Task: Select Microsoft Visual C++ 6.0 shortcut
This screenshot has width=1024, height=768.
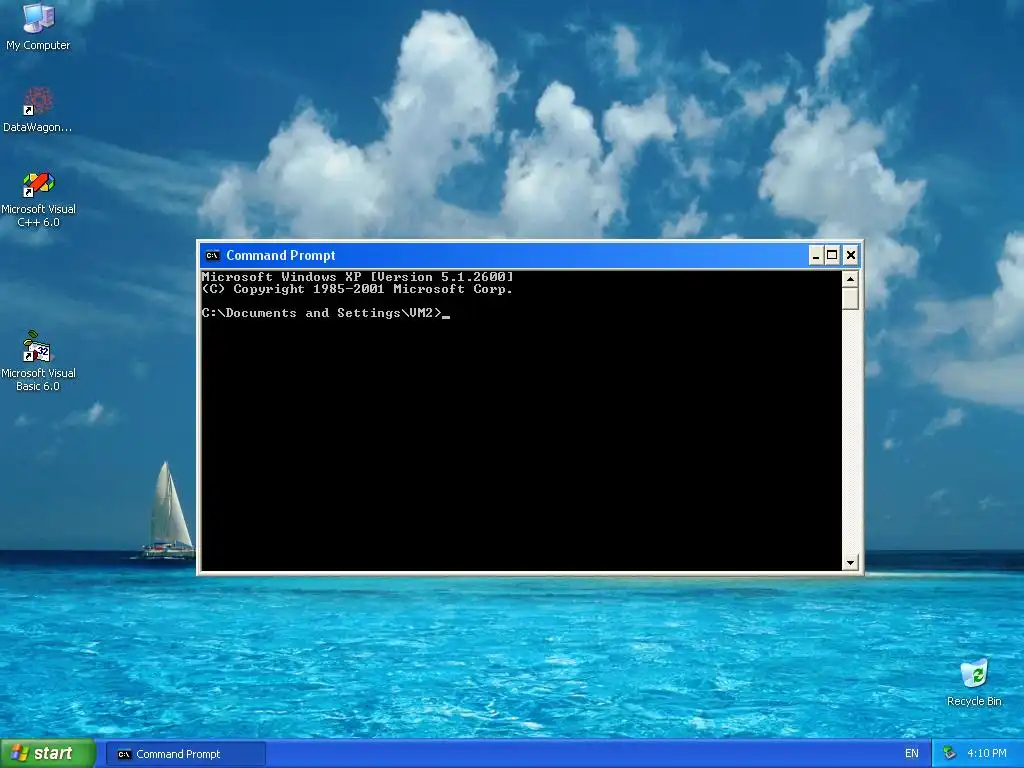Action: 38,199
